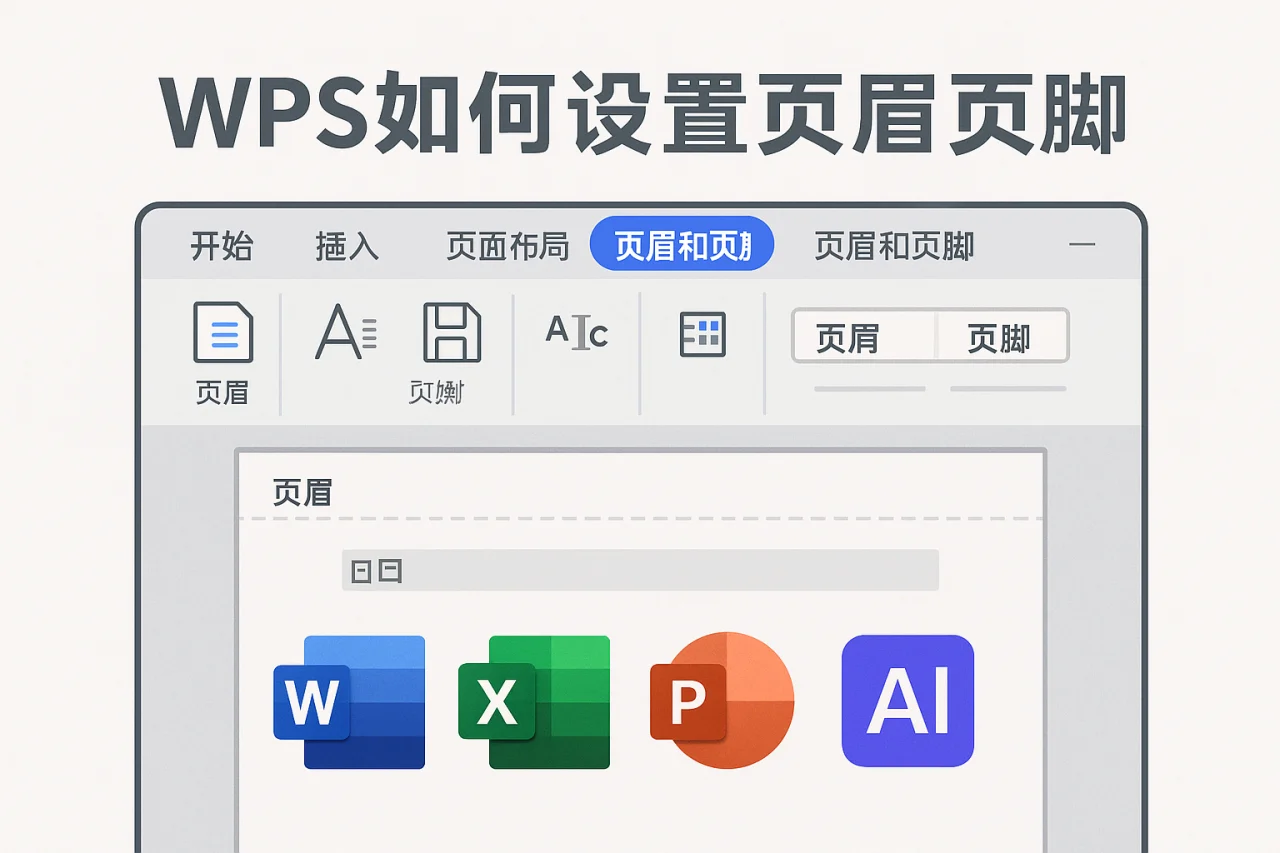Select the grid layout icon on the ribbon
1280x853 pixels.
click(703, 333)
